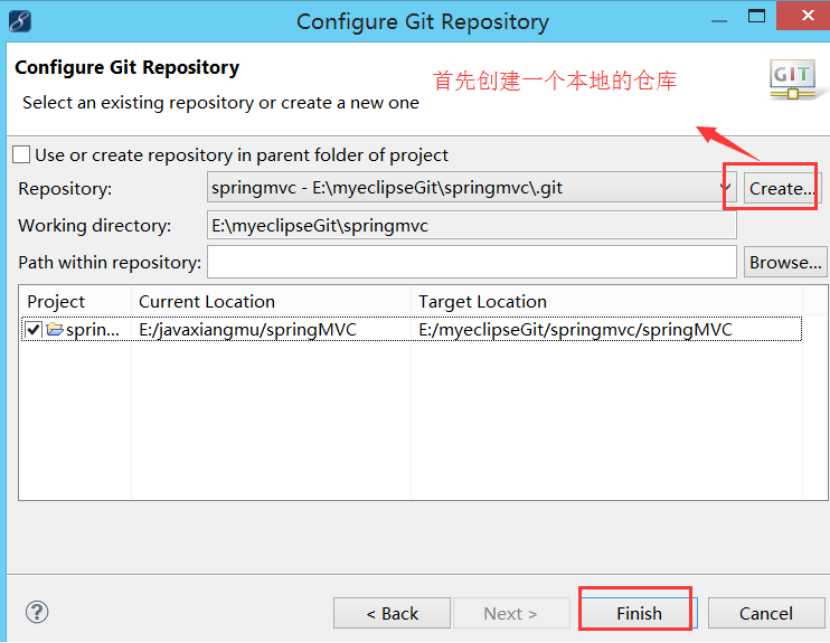Maximize the Configure Git Repository window
Image resolution: width=830 pixels, height=643 pixels.
[756, 16]
